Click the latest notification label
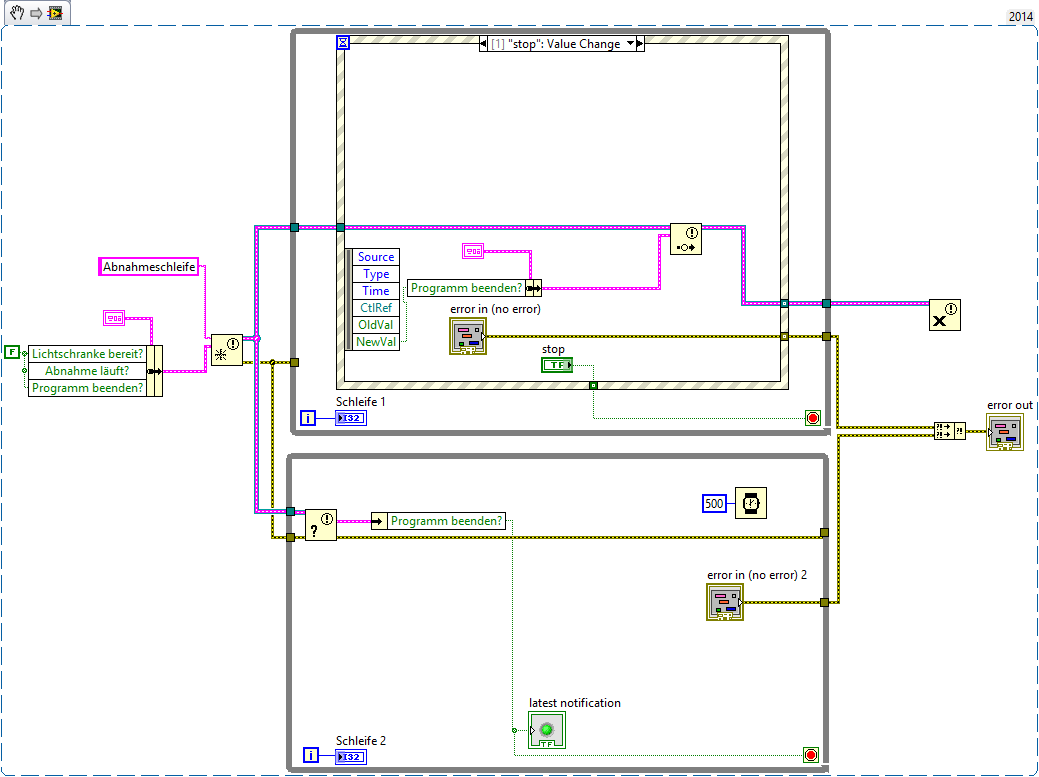 tap(574, 703)
